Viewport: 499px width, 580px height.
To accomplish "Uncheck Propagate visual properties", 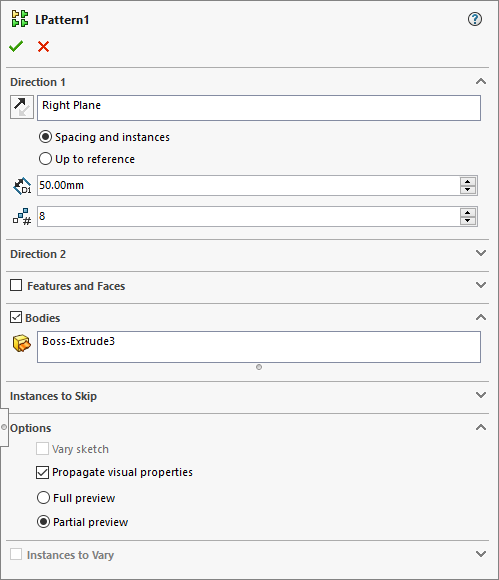I will click(x=42, y=472).
